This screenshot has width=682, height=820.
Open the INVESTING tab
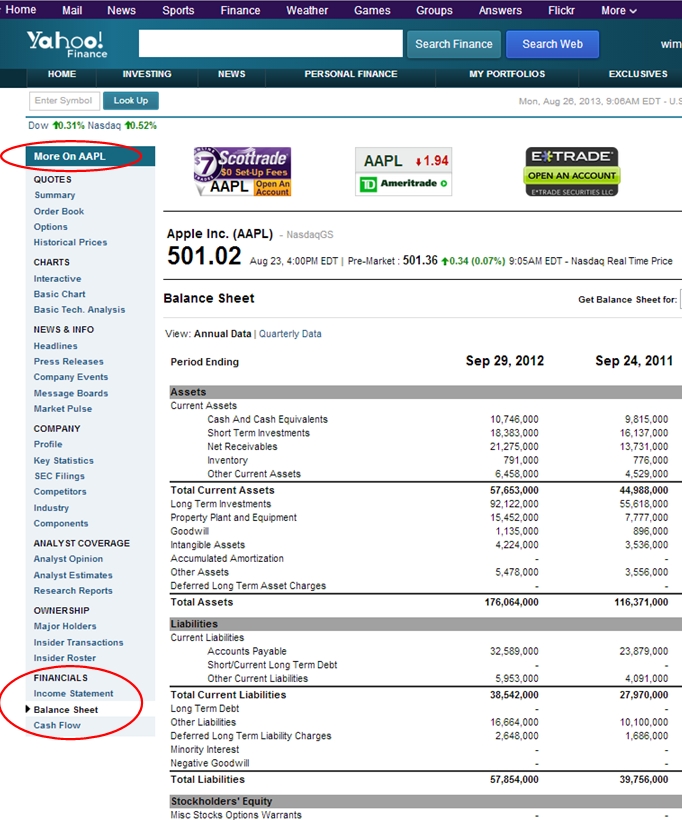pos(147,74)
